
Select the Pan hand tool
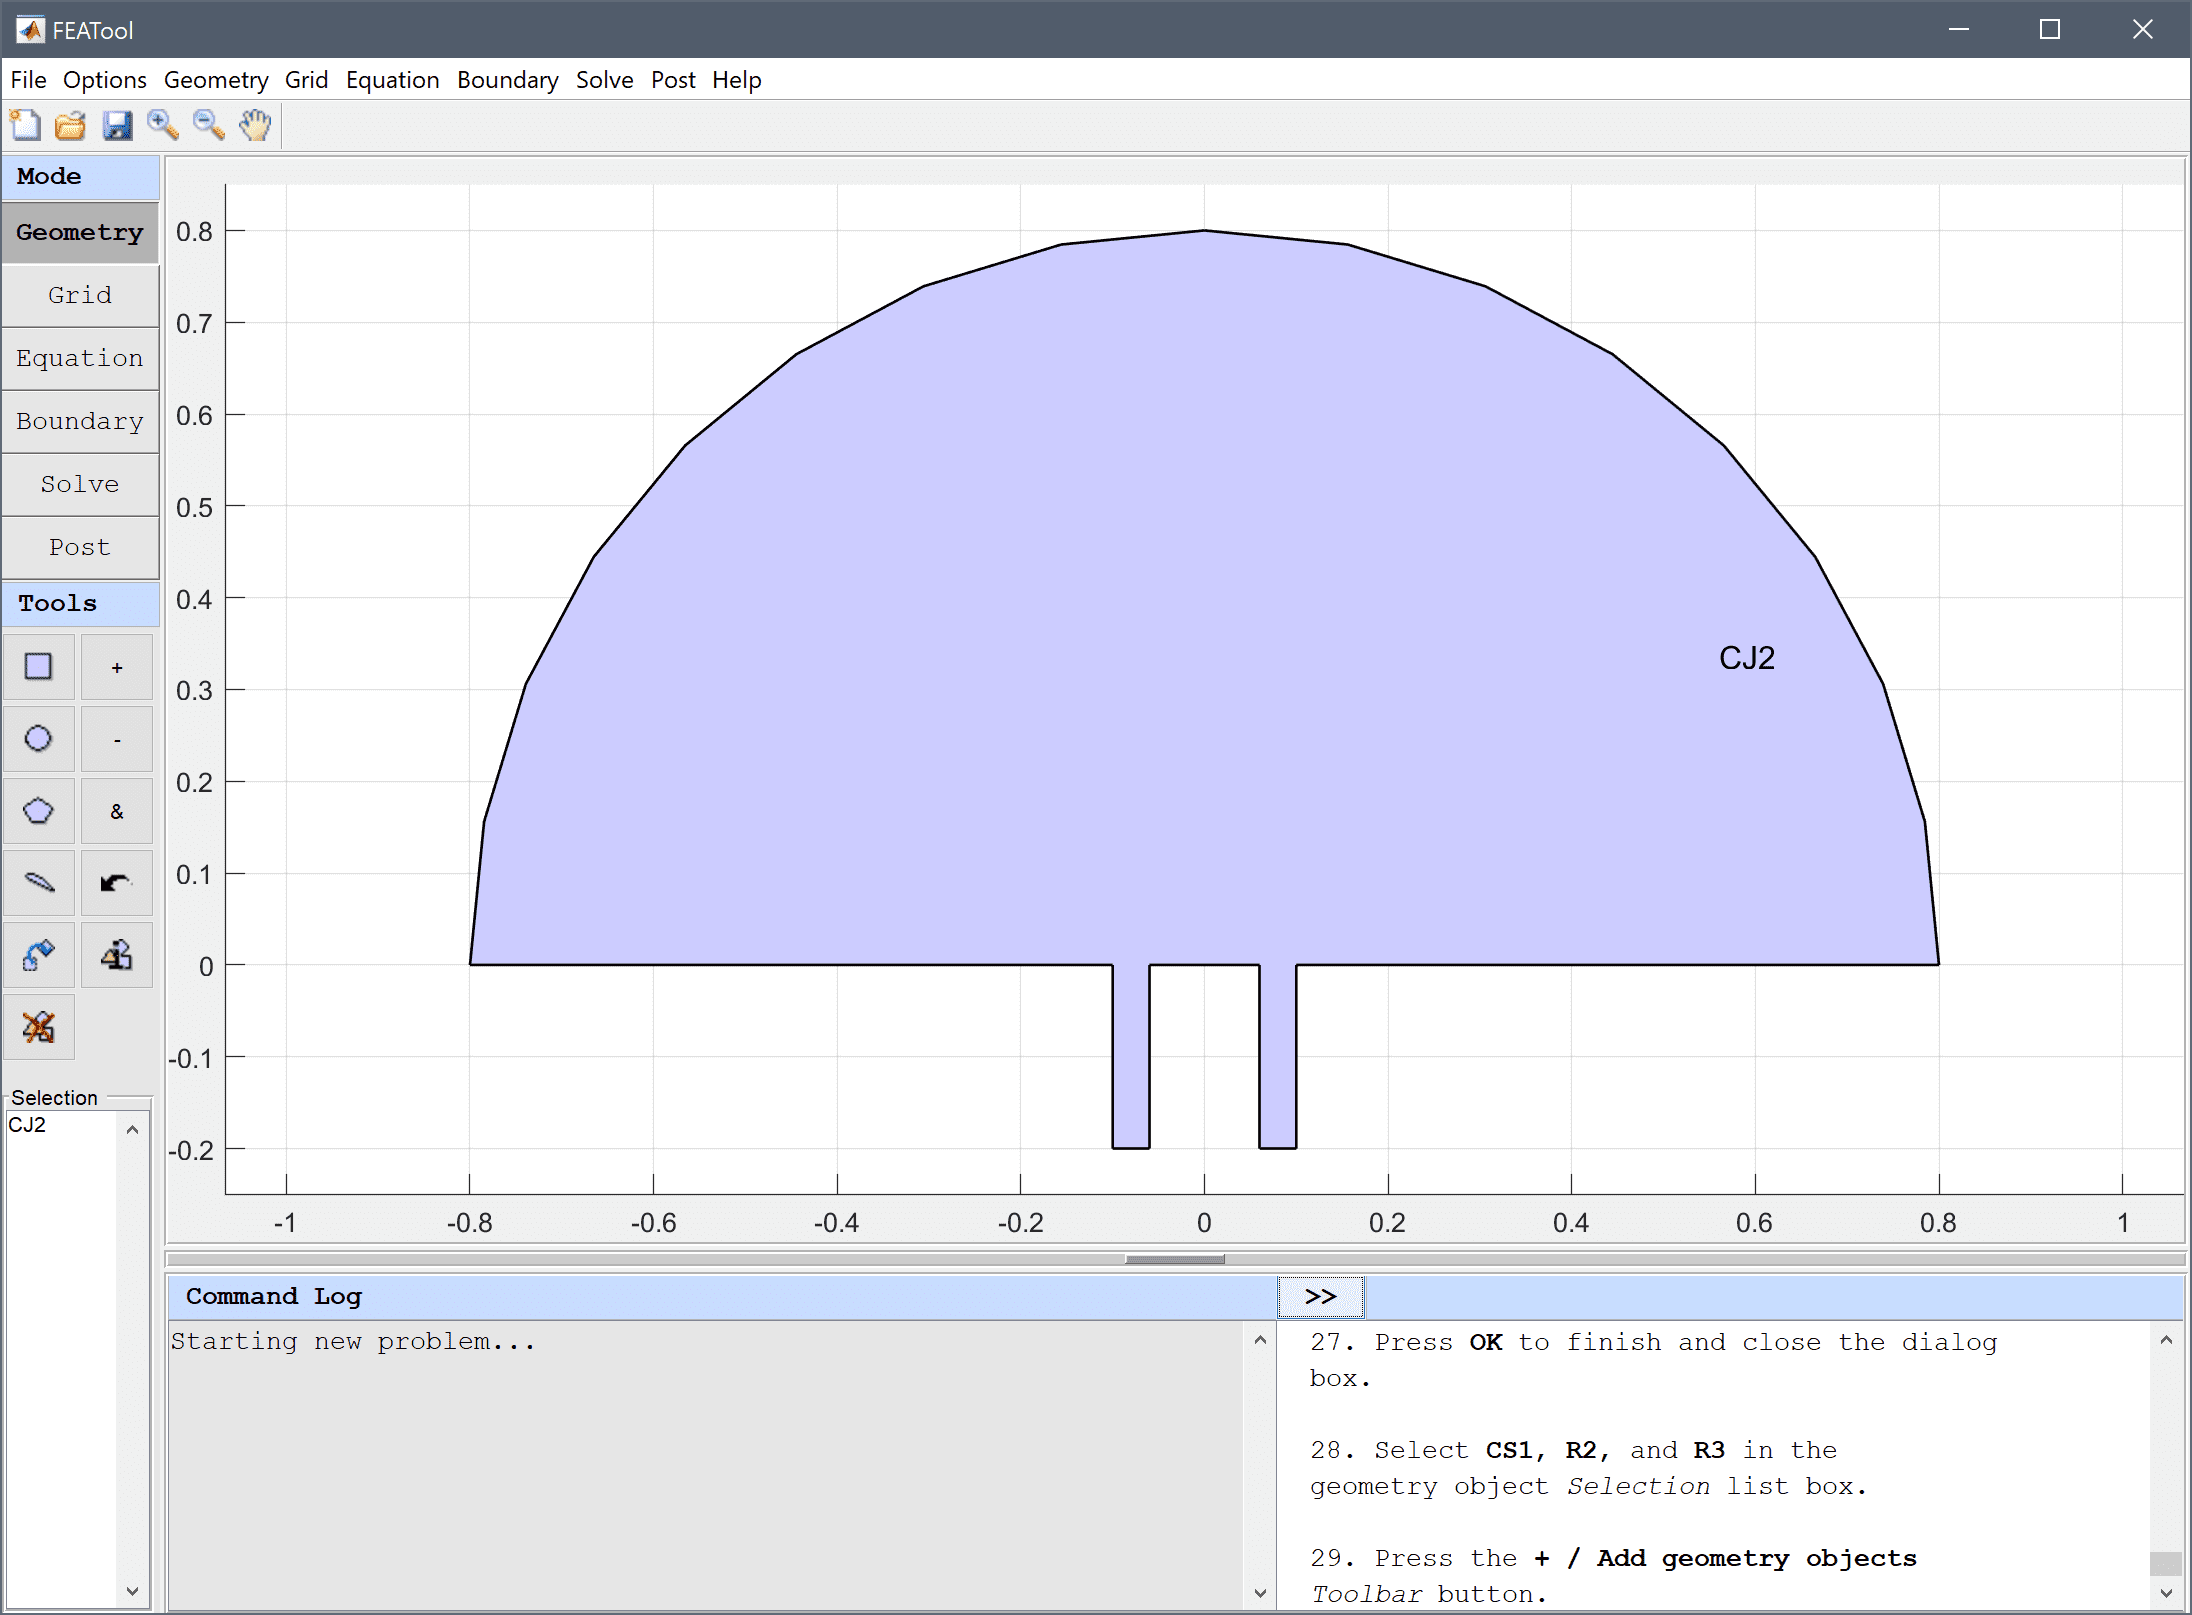coord(256,125)
